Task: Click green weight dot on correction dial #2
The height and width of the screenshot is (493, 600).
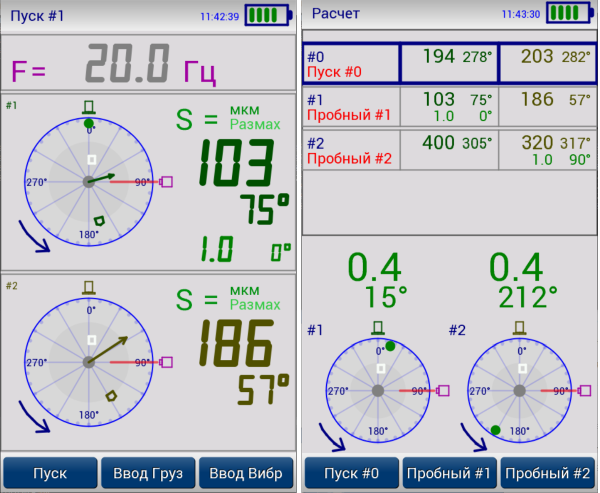Action: coord(495,430)
